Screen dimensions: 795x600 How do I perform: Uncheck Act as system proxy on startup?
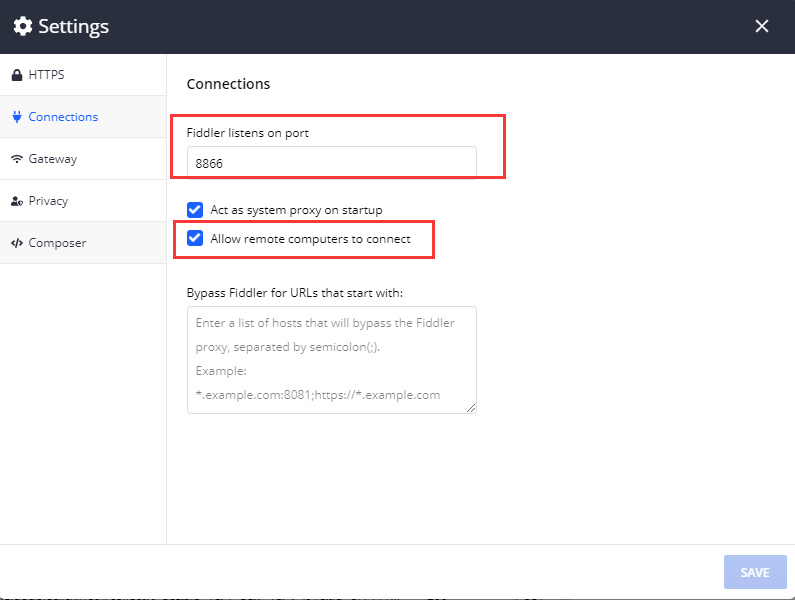[195, 210]
